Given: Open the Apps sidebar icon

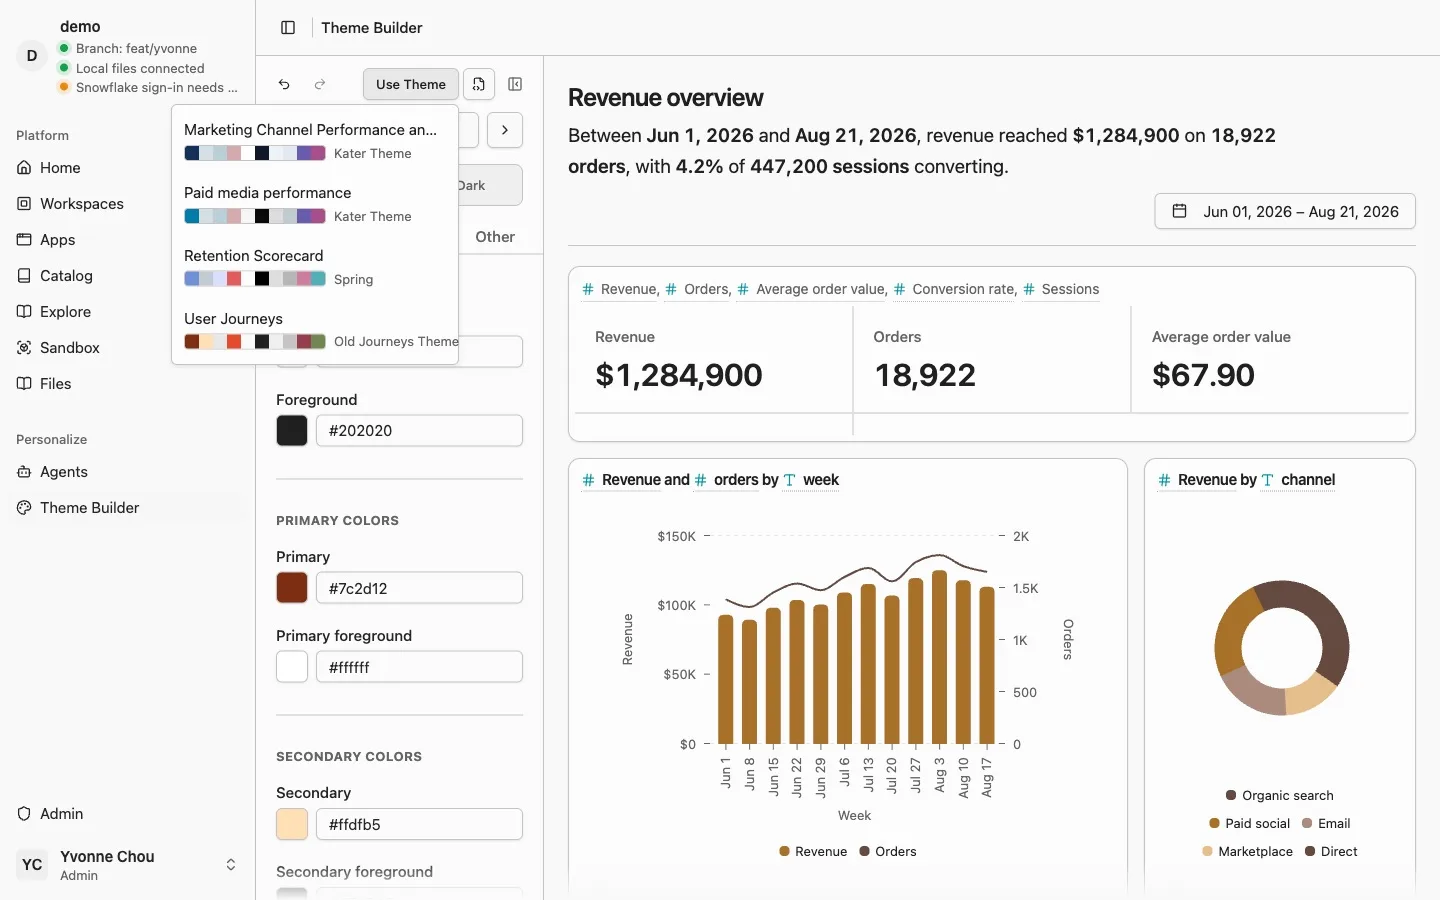Looking at the screenshot, I should click(x=24, y=240).
